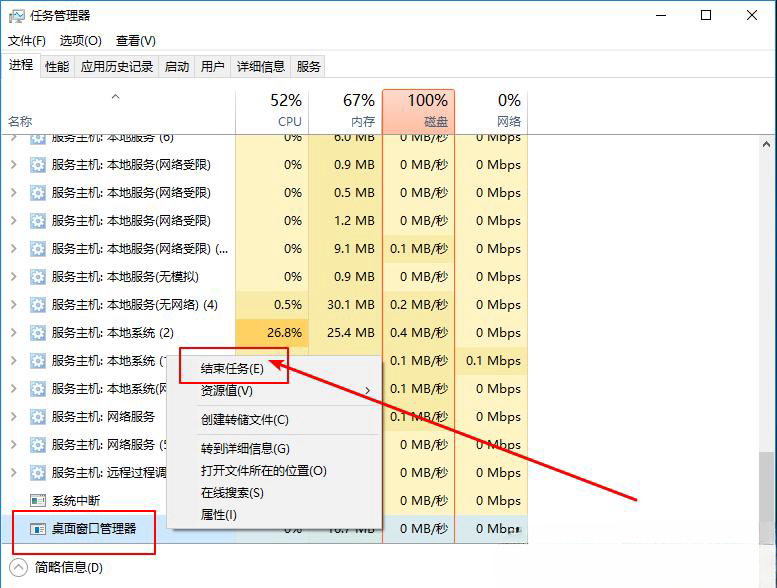This screenshot has height=588, width=777.
Task: Maximize the Task Manager window
Action: coord(706,16)
